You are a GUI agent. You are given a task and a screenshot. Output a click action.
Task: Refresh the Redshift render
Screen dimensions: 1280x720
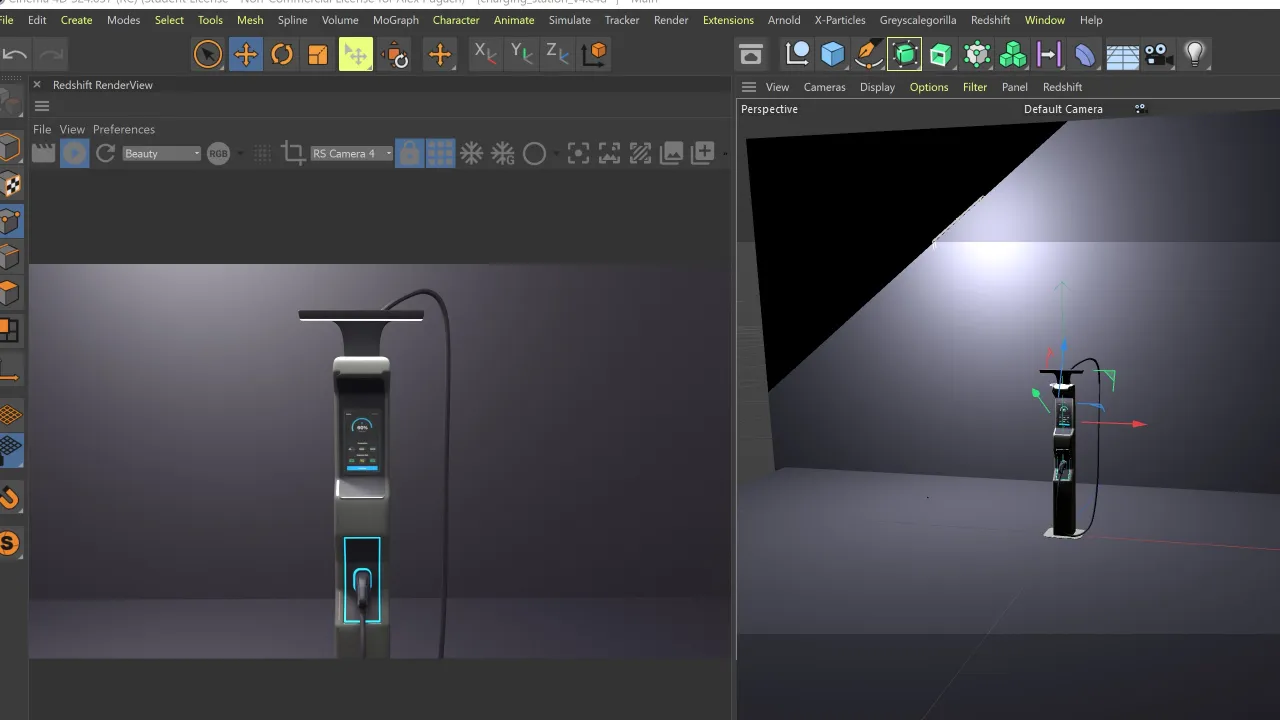pyautogui.click(x=105, y=153)
